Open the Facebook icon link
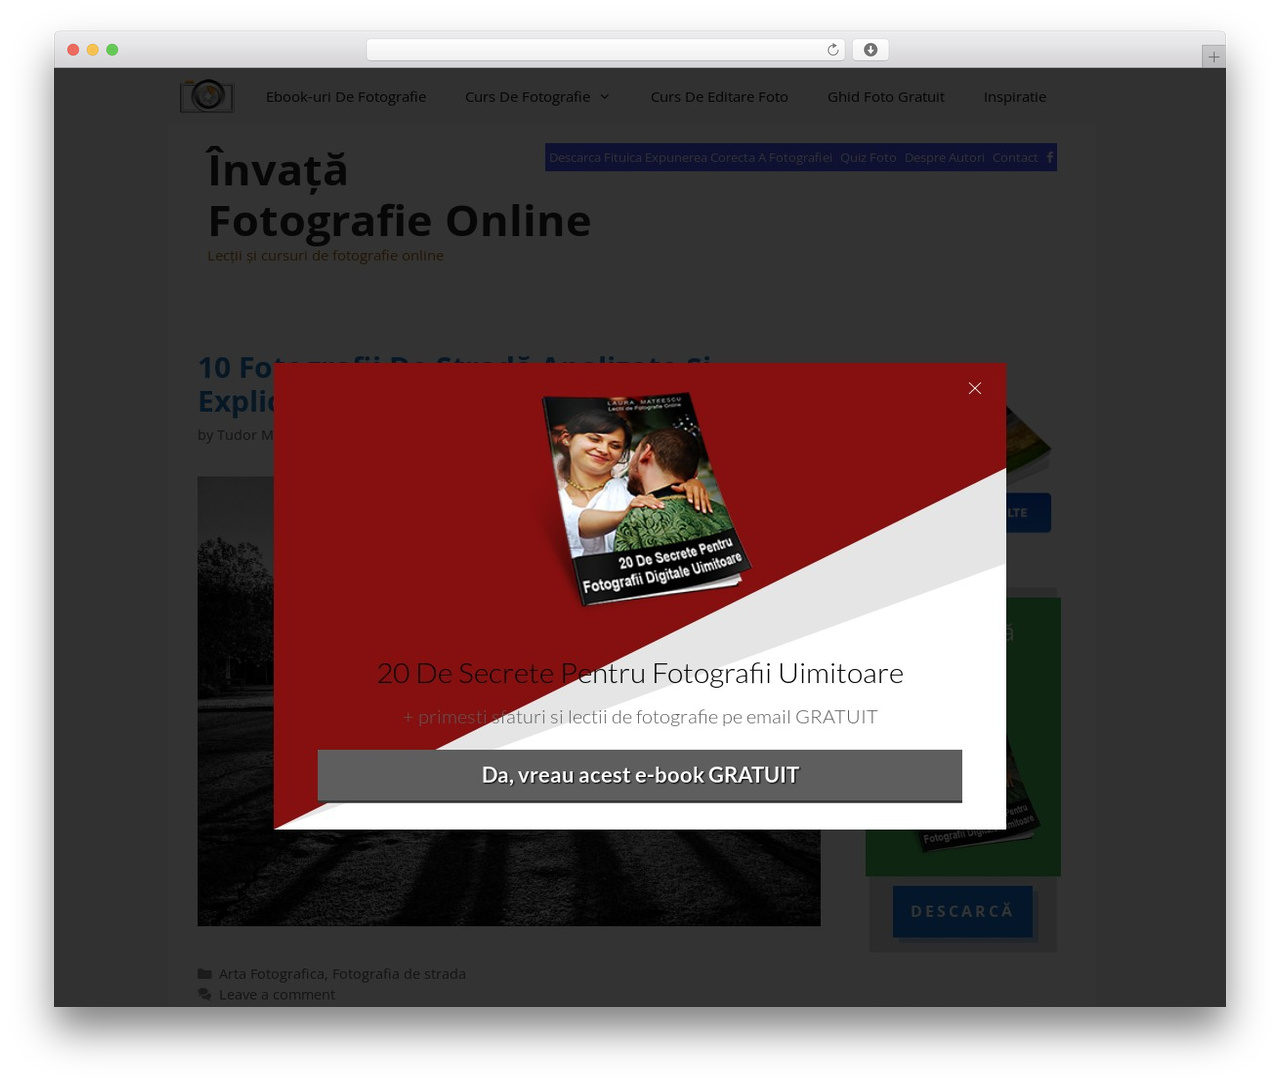1280x1084 pixels. point(1050,158)
